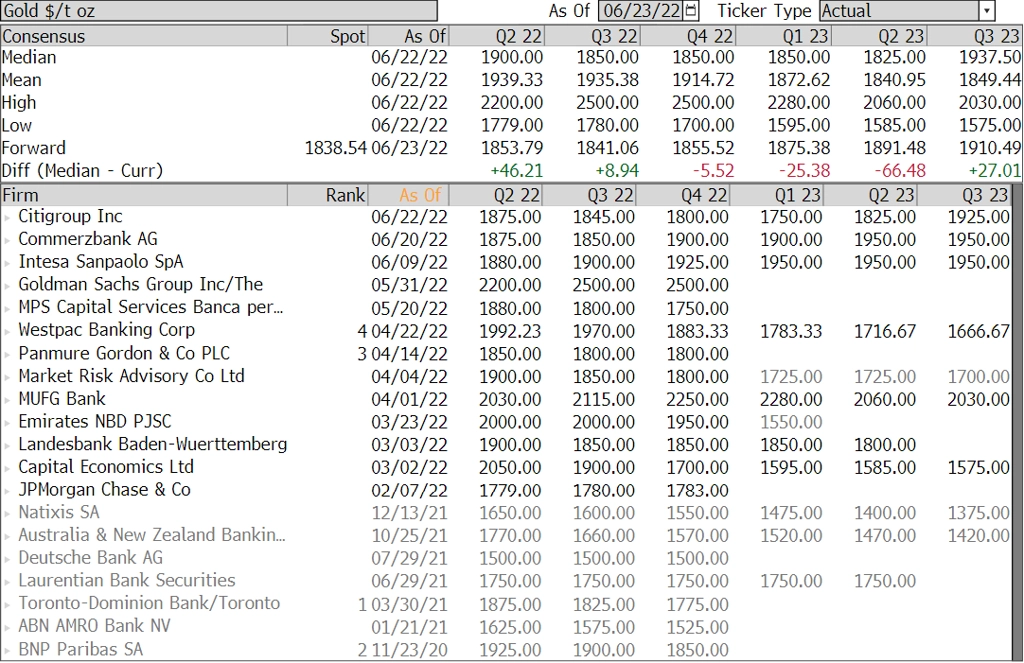
Task: Select the High consensus row label
Action: coord(19,103)
